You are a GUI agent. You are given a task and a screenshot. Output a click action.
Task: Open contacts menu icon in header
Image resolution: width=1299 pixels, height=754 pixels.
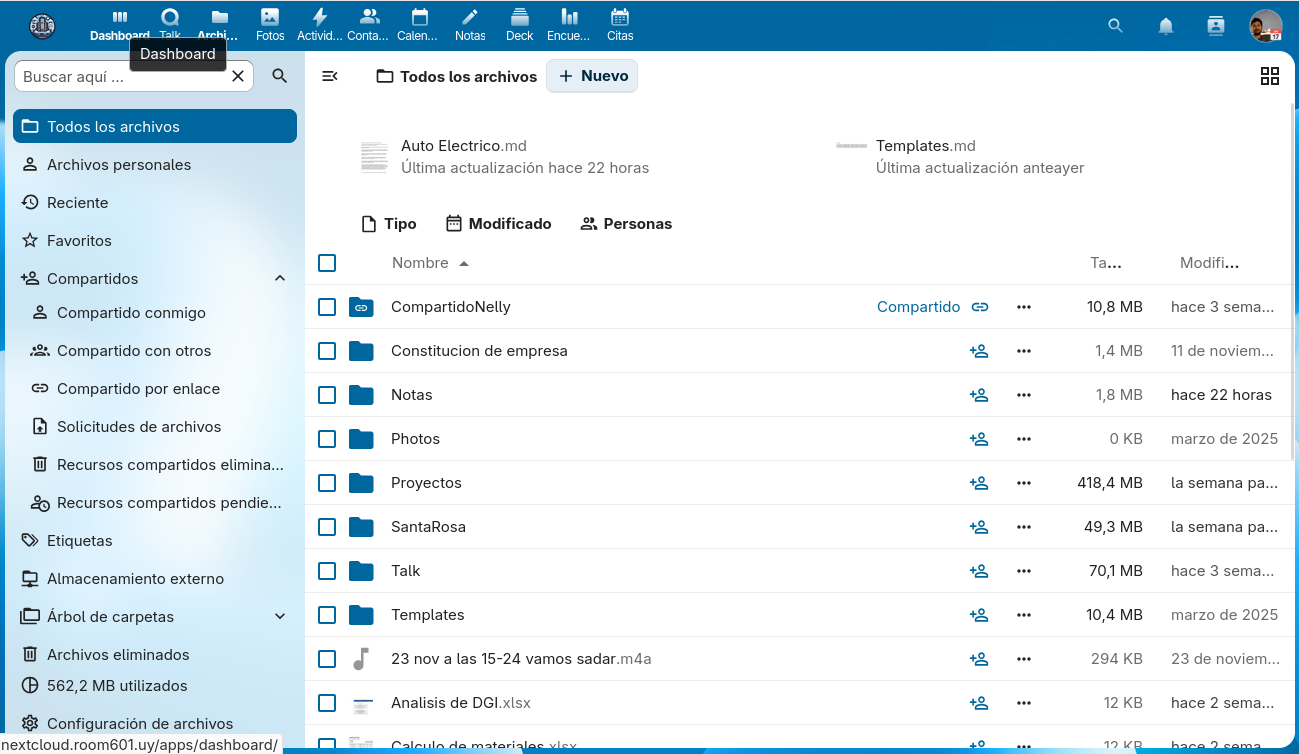[x=1216, y=26]
